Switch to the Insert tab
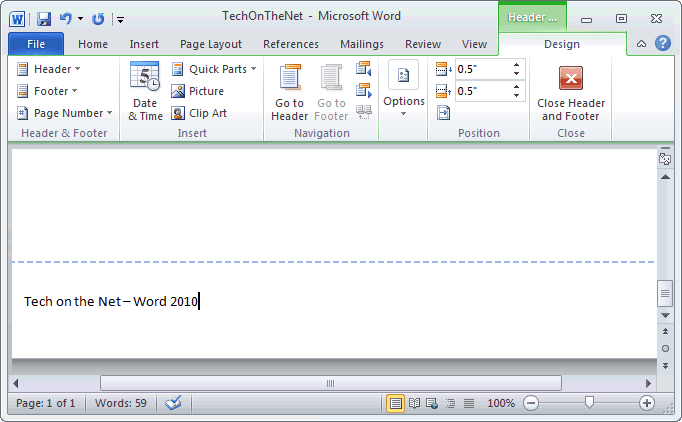Screen dimensions: 682x422 (144, 44)
